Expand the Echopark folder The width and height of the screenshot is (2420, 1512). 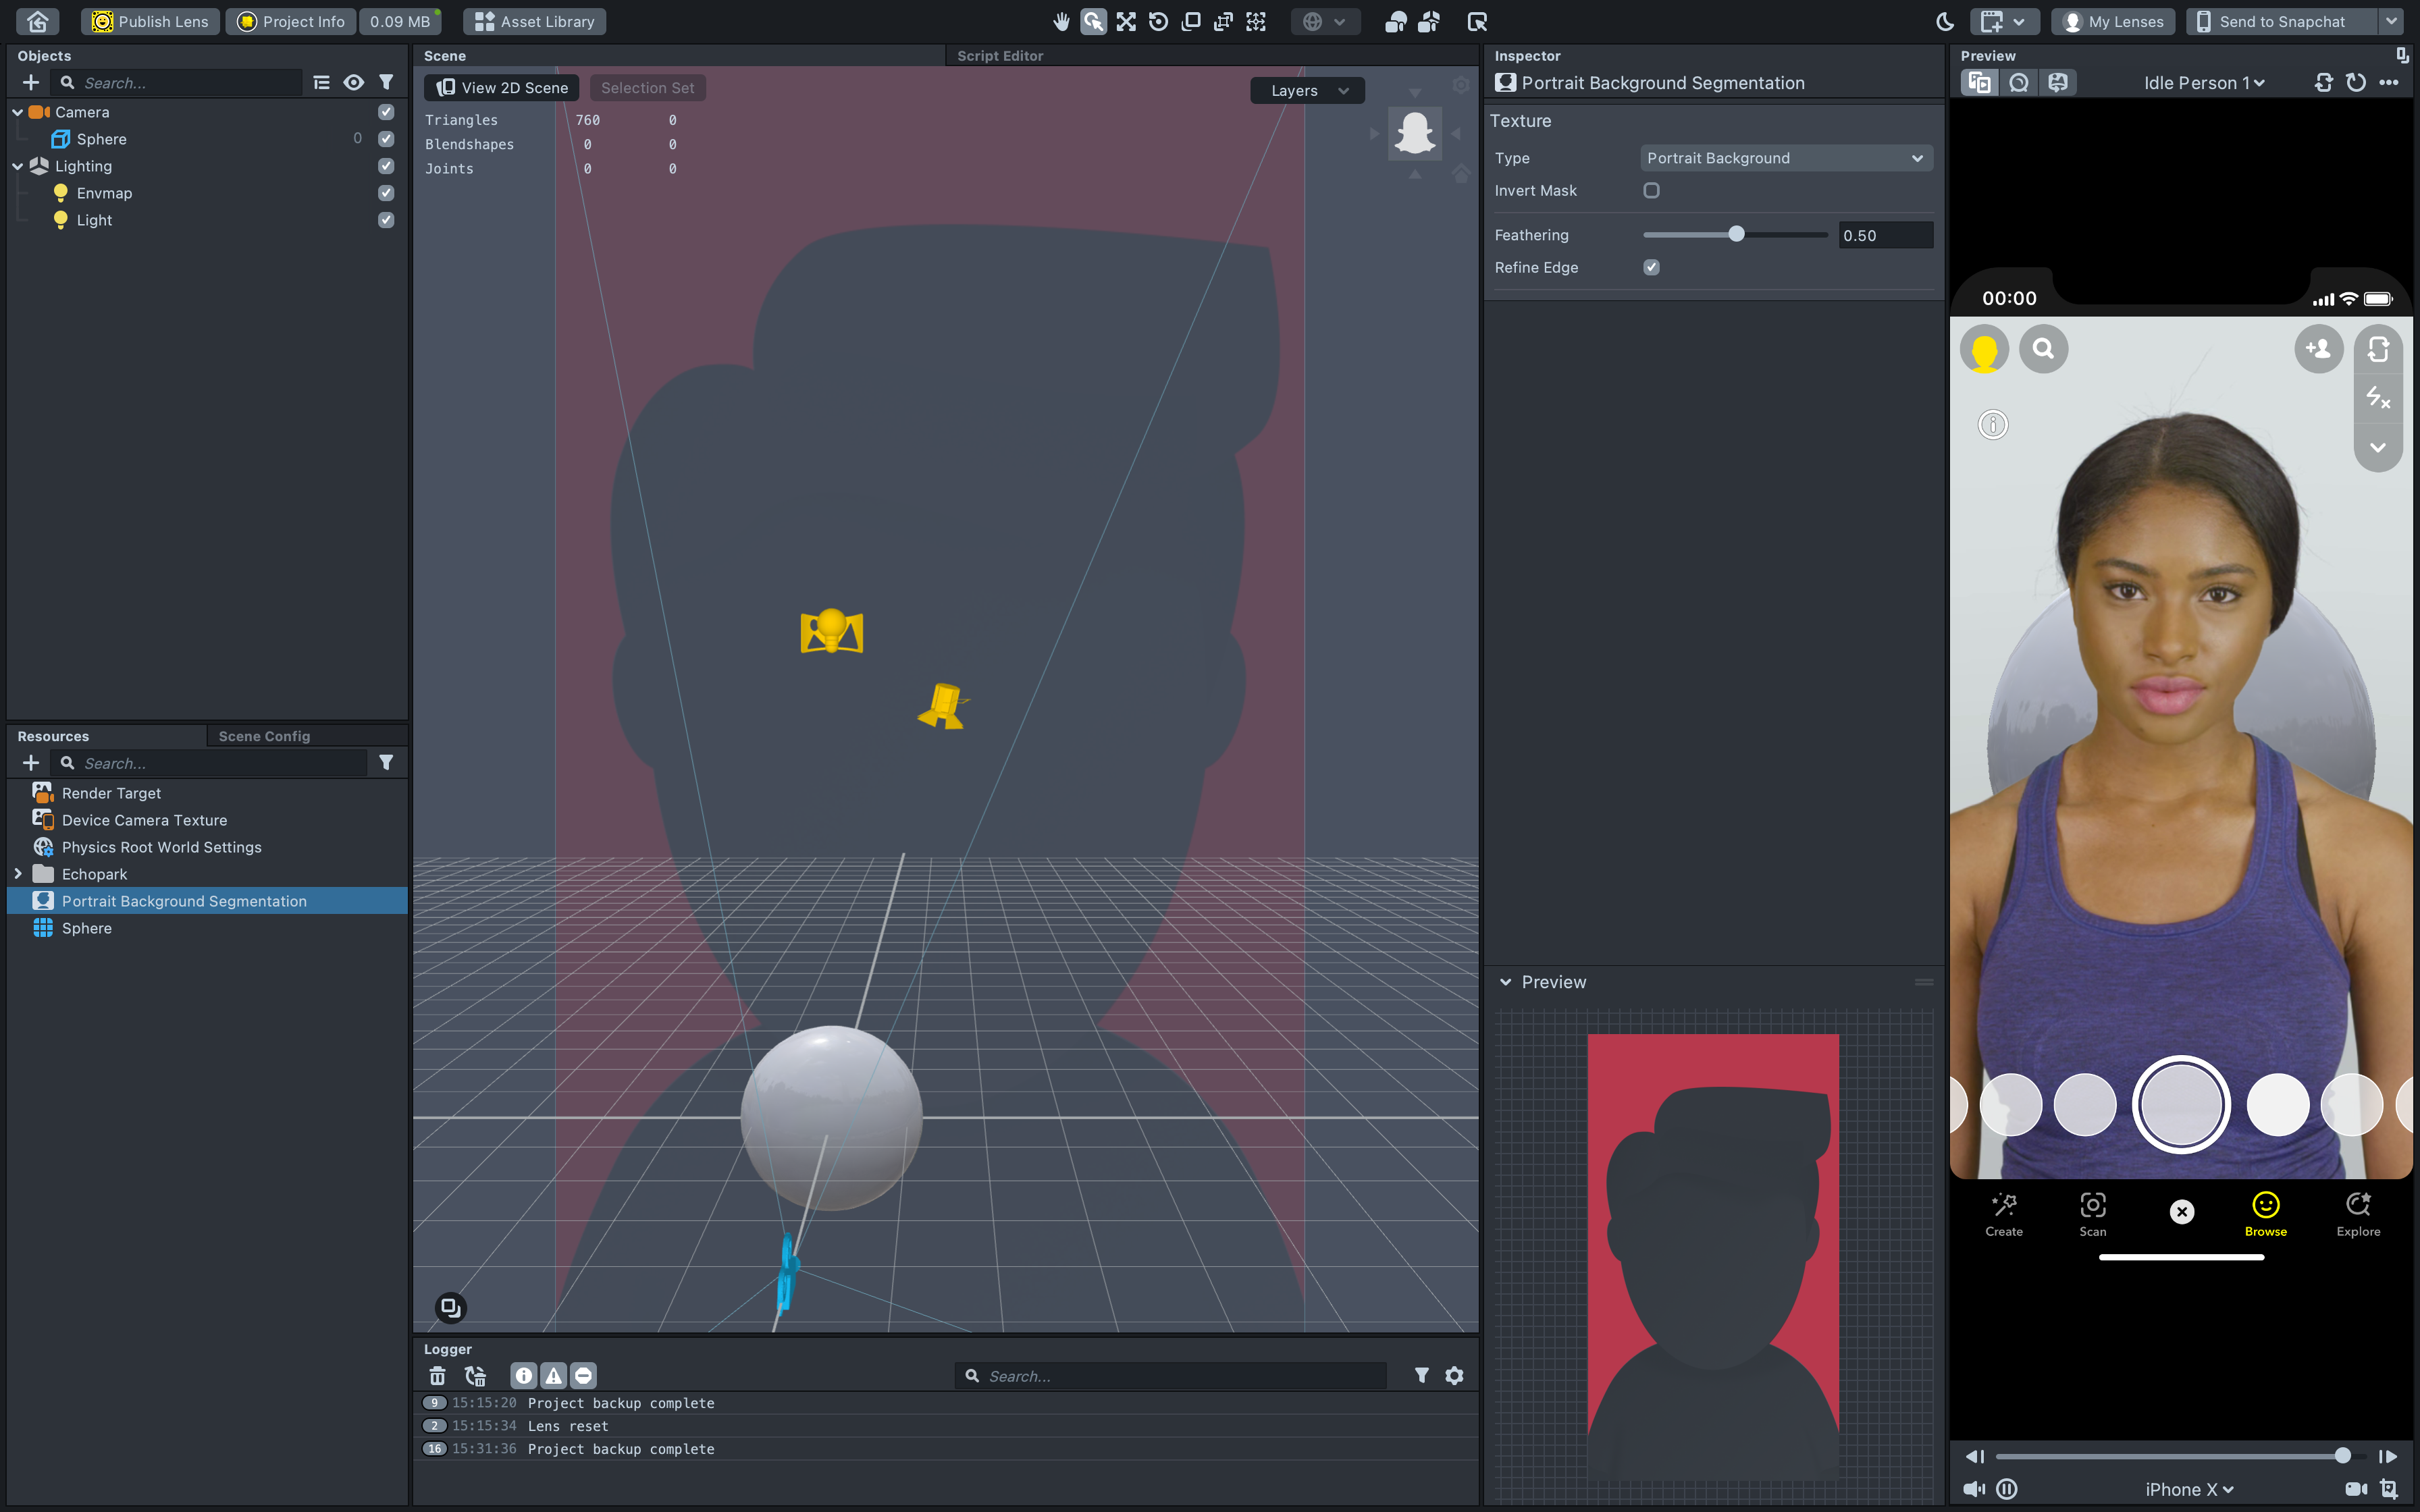(18, 874)
